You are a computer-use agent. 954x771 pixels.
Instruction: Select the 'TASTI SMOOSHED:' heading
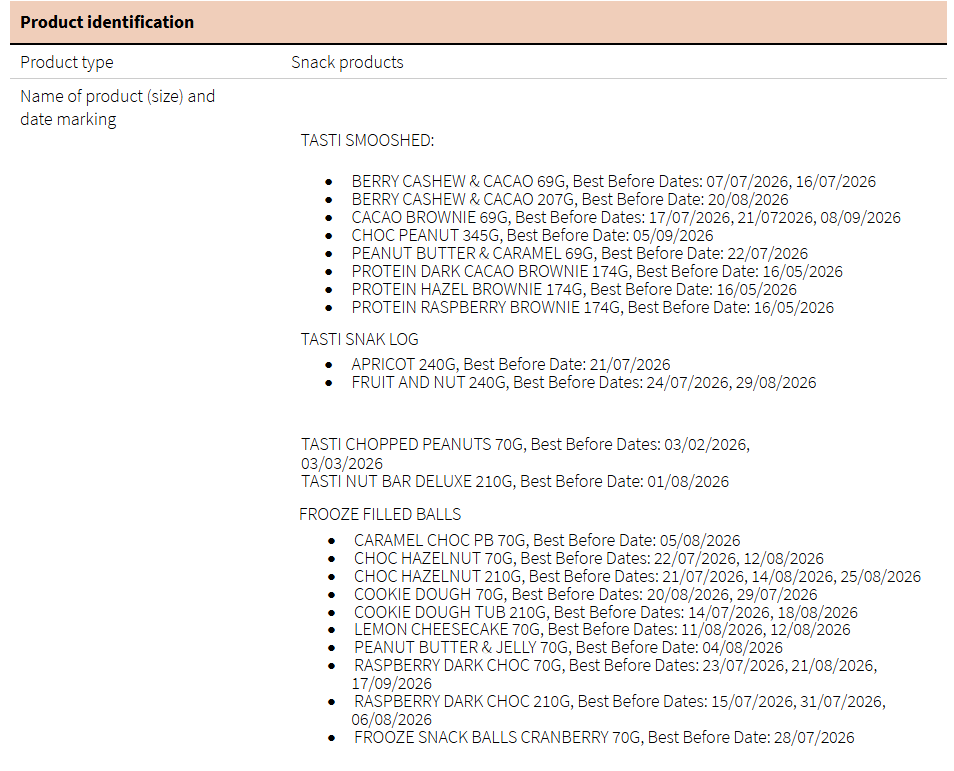pyautogui.click(x=367, y=141)
